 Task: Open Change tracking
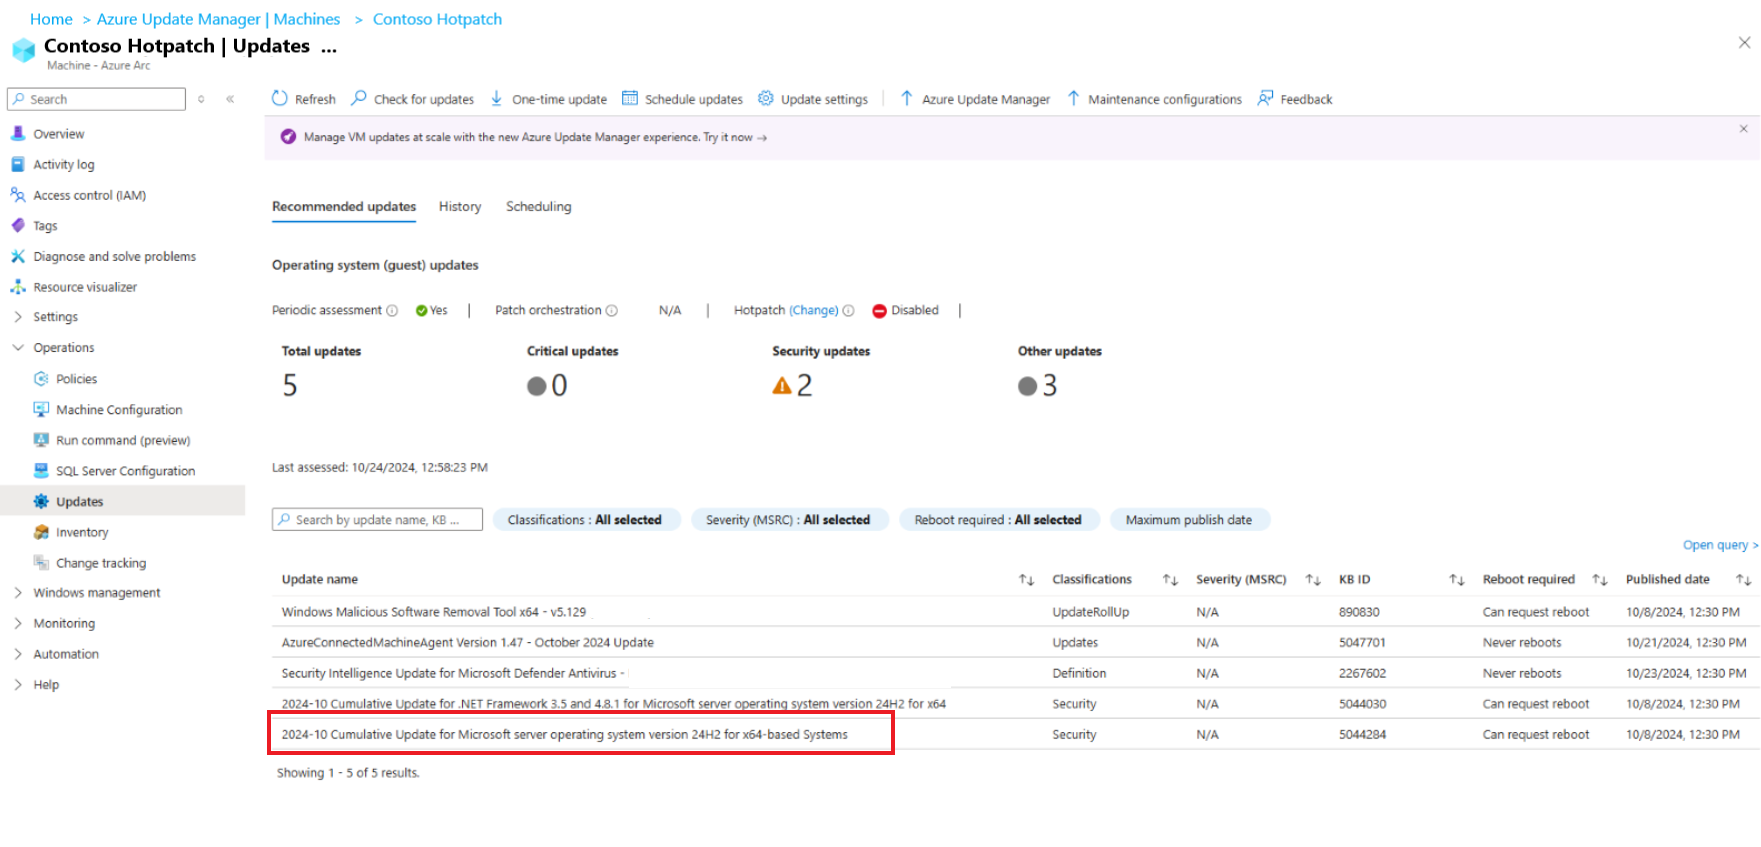(101, 563)
